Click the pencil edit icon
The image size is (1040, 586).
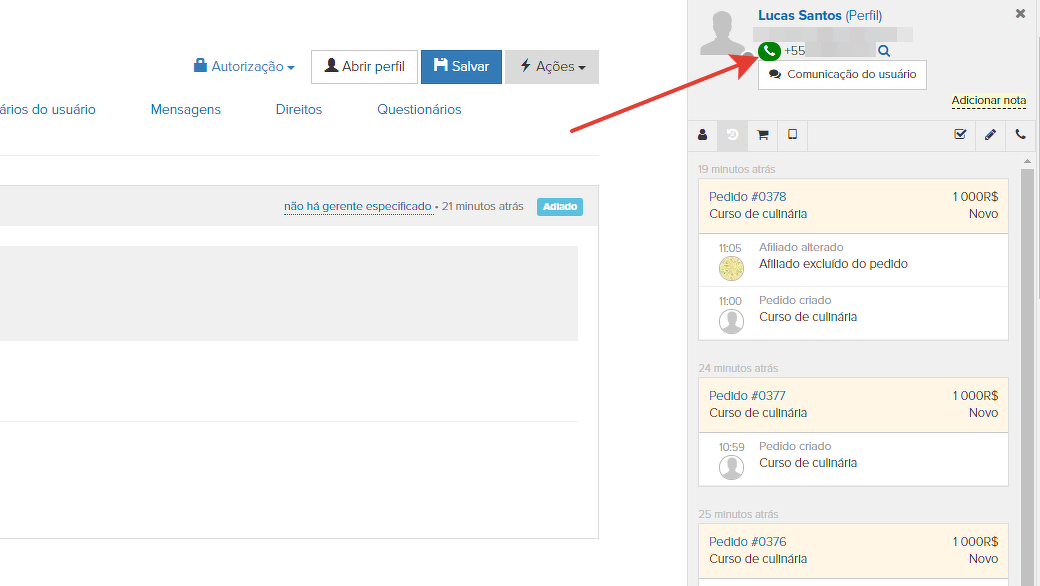point(990,135)
